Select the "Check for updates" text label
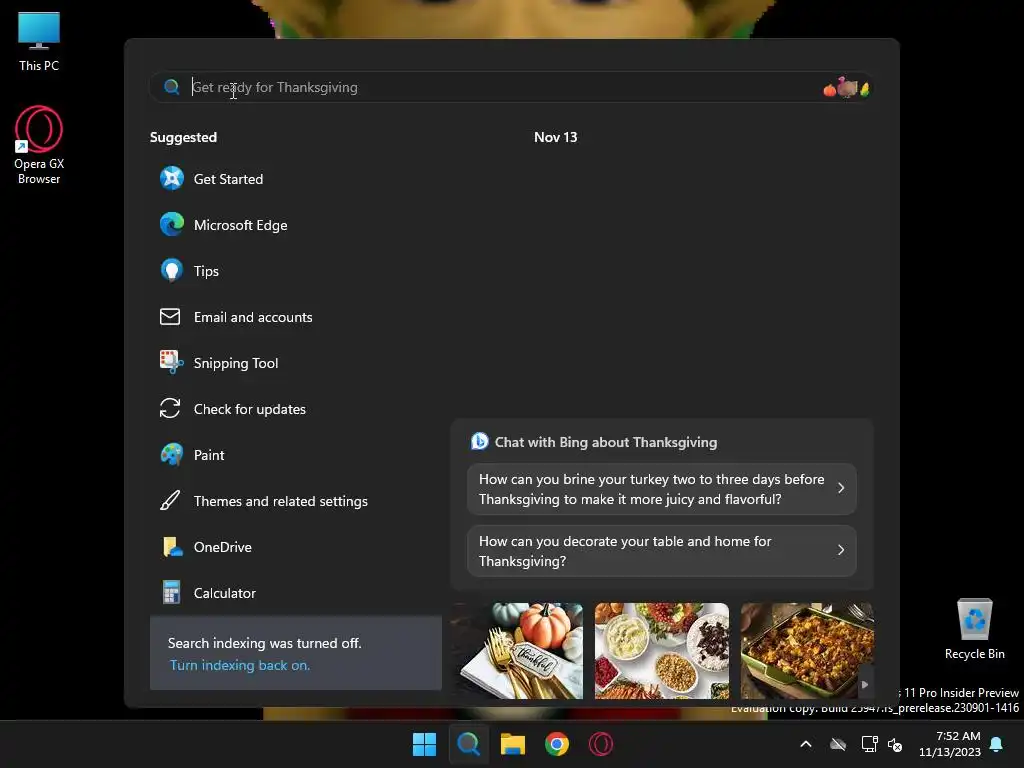 tap(249, 409)
